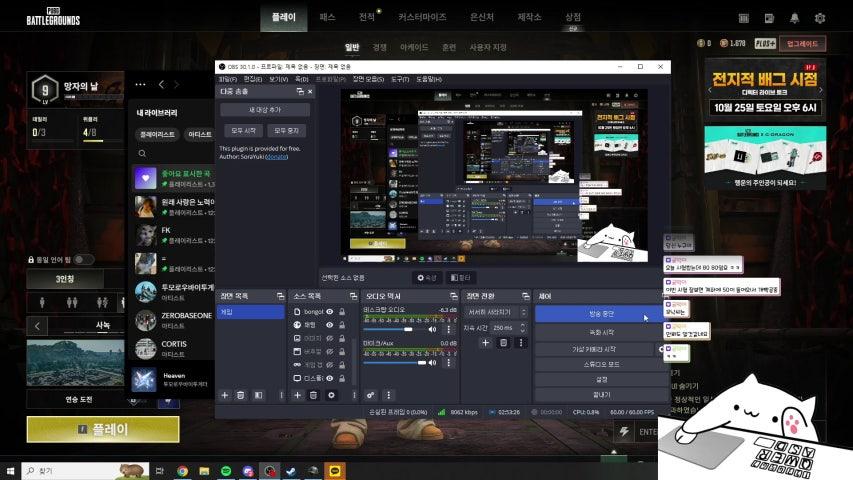This screenshot has width=853, height=480.
Task: Open PUBG settings gear icon
Action: (x=820, y=18)
